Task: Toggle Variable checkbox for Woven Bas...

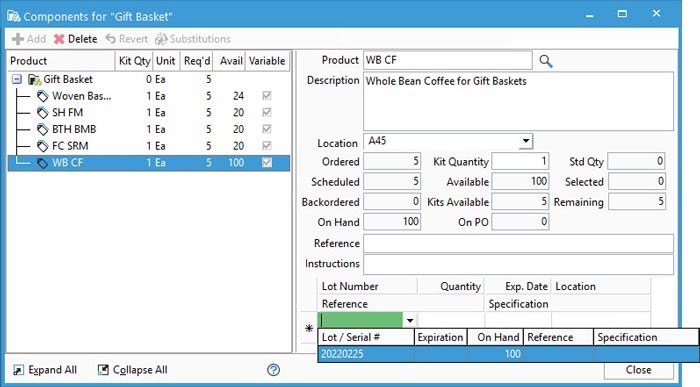Action: [x=267, y=96]
